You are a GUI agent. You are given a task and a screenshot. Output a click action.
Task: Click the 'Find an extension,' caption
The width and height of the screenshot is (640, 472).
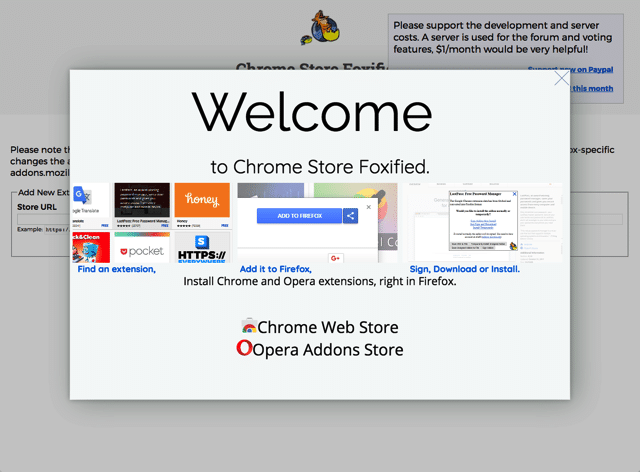[x=117, y=269]
